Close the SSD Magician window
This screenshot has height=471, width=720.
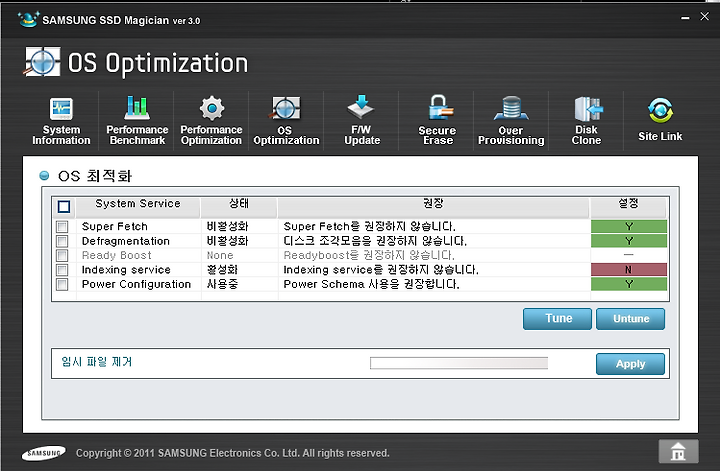pos(704,17)
